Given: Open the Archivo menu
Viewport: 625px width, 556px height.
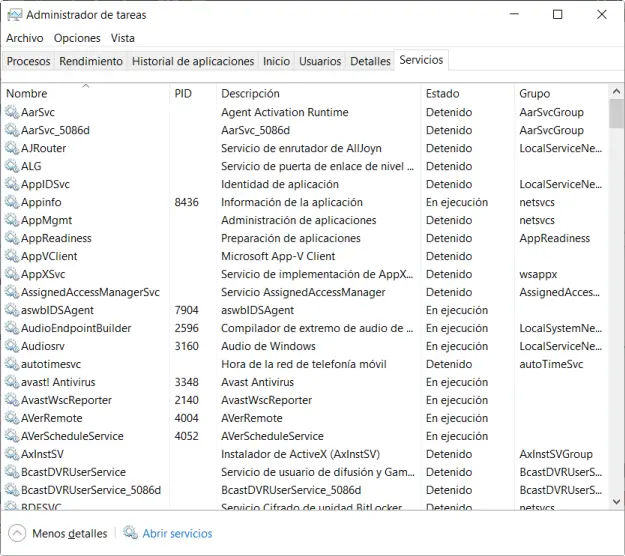Looking at the screenshot, I should coord(25,38).
